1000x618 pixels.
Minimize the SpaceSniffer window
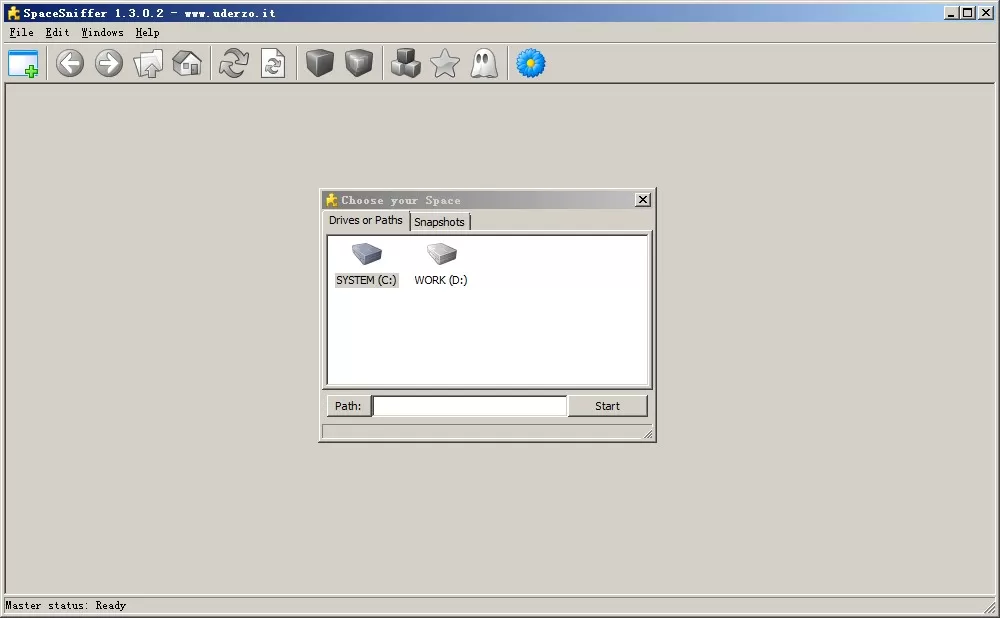952,13
